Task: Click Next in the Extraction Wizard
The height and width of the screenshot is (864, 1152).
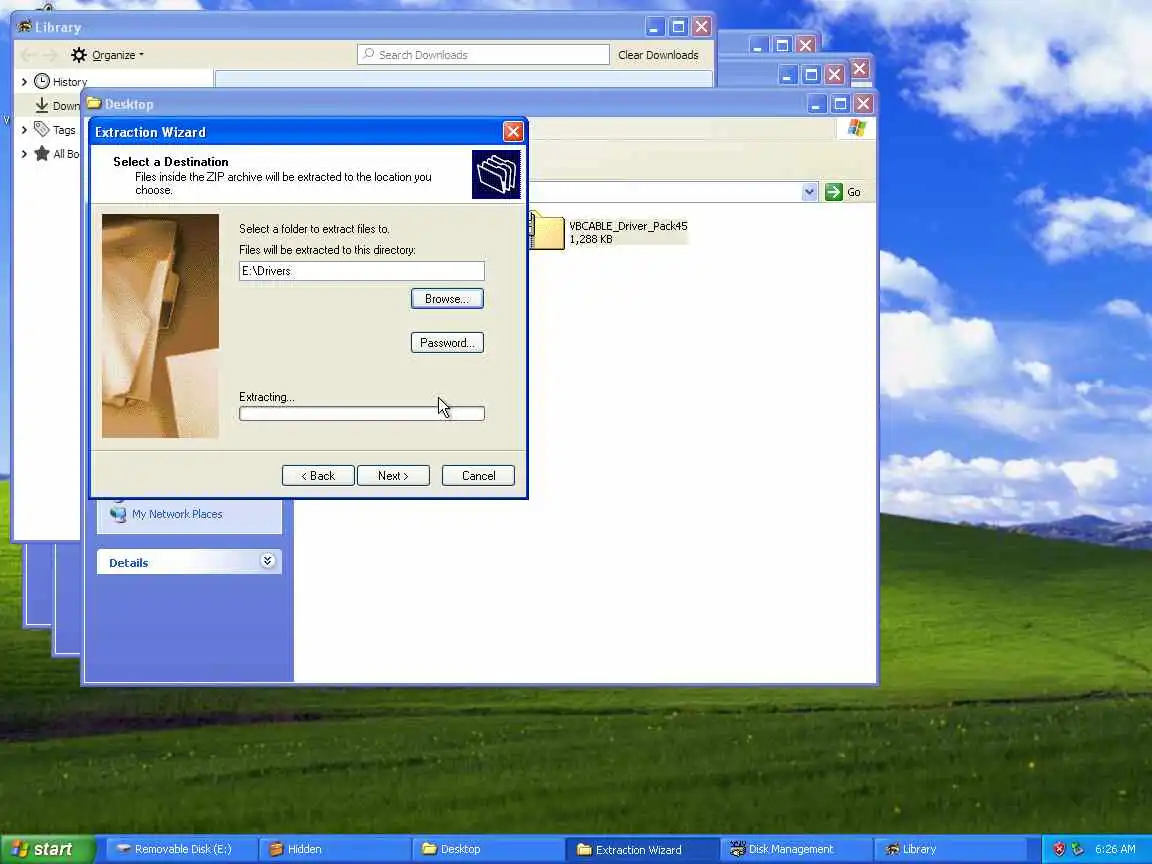Action: pos(393,476)
